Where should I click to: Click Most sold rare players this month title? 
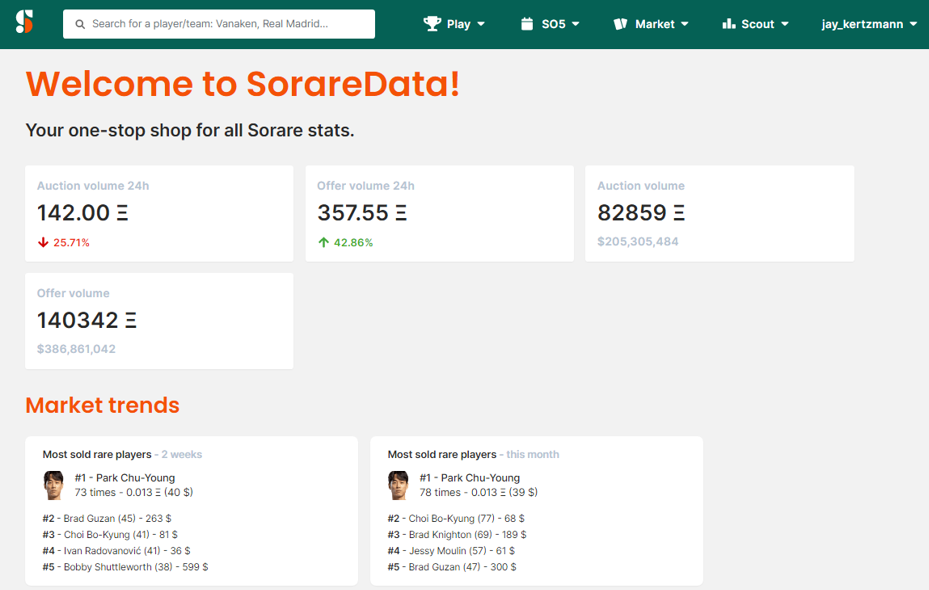click(x=473, y=454)
